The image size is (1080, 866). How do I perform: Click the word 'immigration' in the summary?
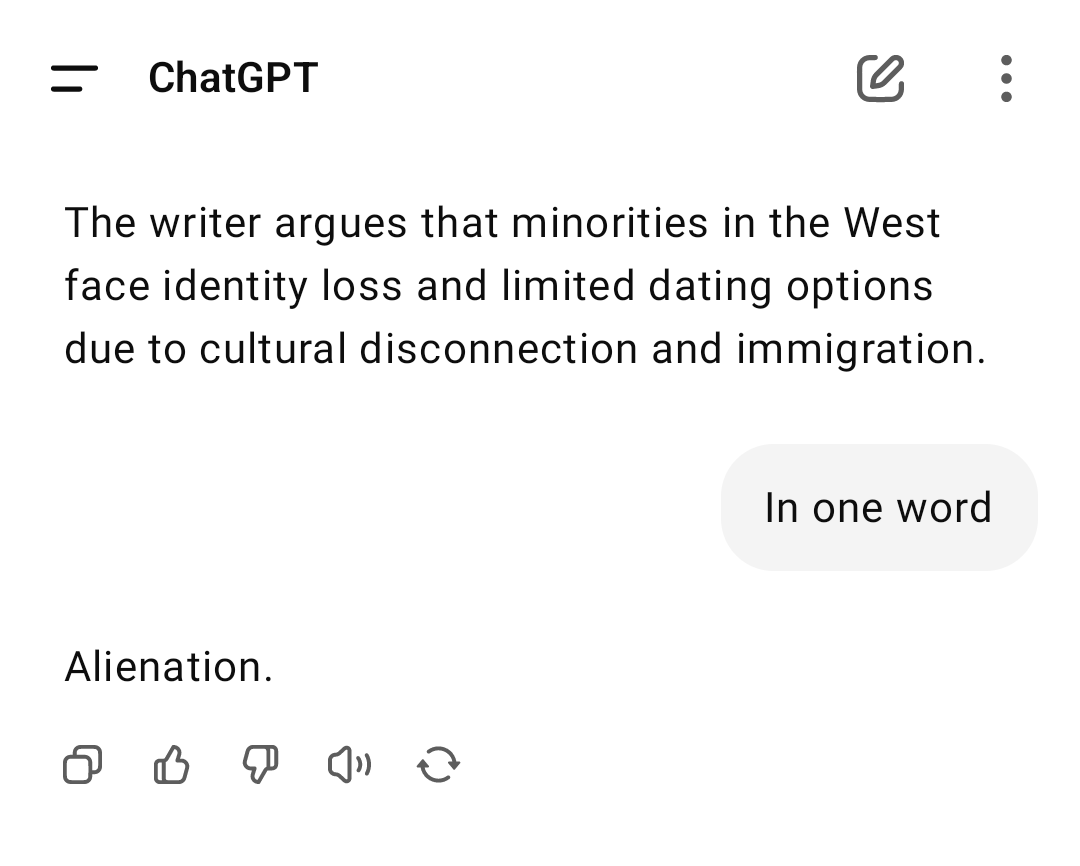pyautogui.click(x=856, y=349)
